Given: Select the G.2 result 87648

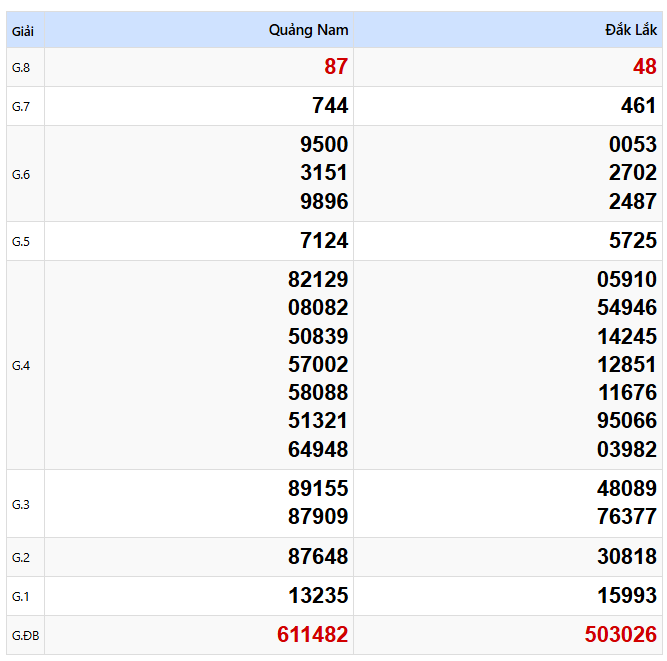Looking at the screenshot, I should (318, 556).
